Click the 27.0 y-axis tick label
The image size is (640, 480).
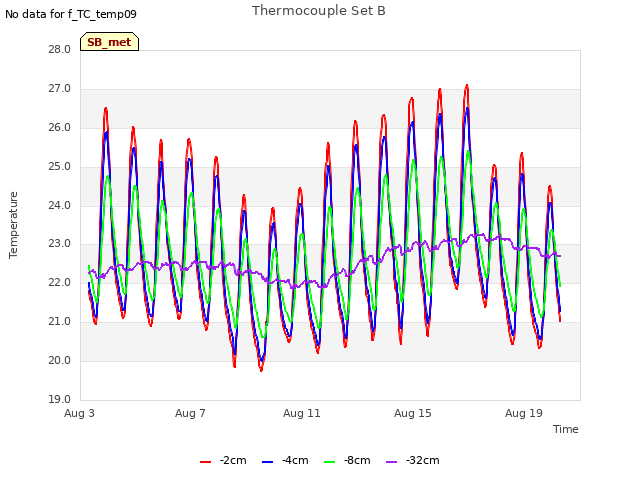click(60, 89)
